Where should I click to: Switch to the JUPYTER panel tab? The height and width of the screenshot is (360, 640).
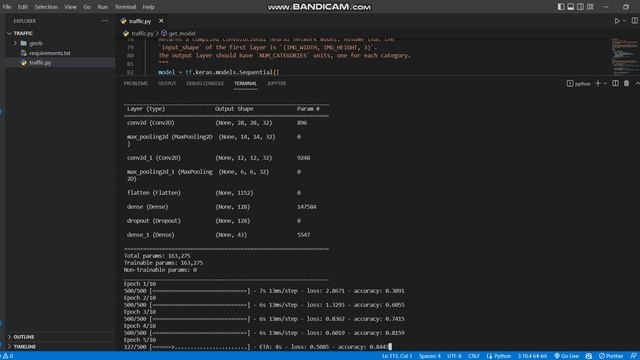(x=276, y=83)
